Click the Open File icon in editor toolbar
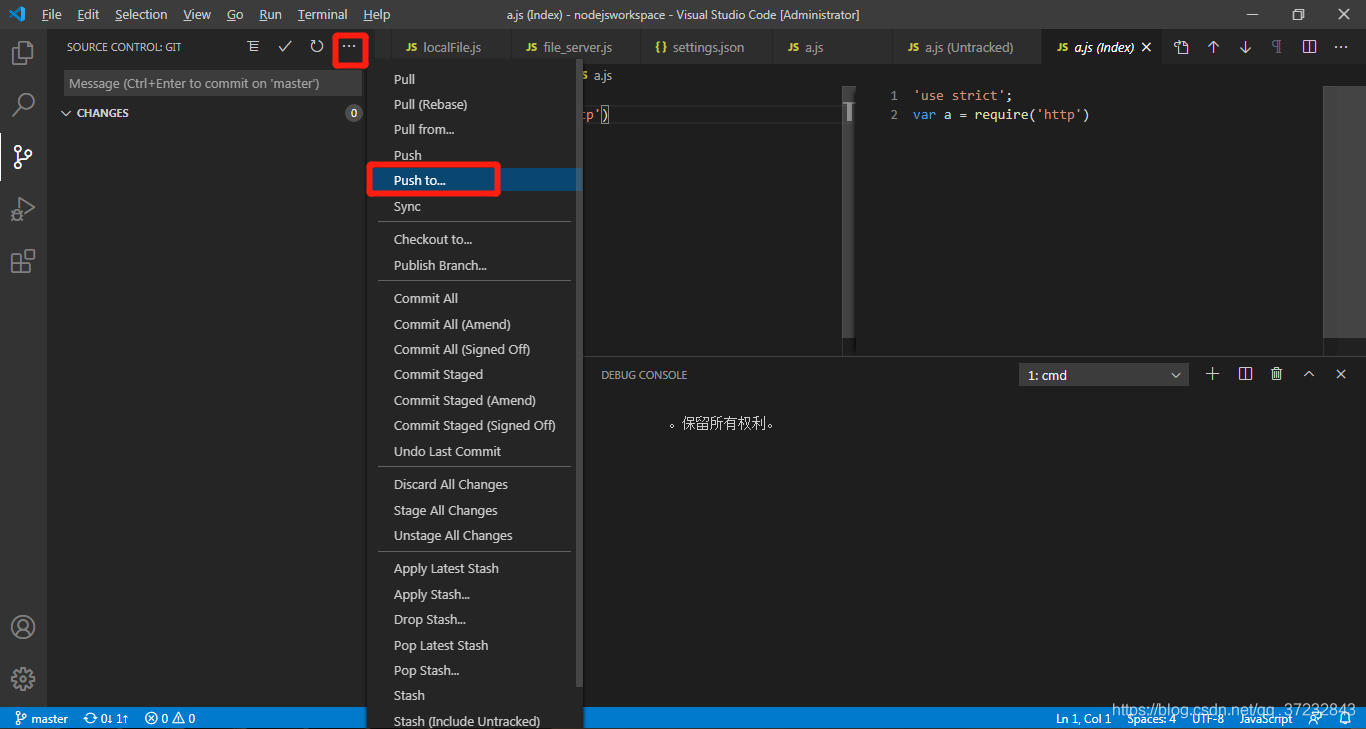The height and width of the screenshot is (729, 1366). tap(1181, 47)
